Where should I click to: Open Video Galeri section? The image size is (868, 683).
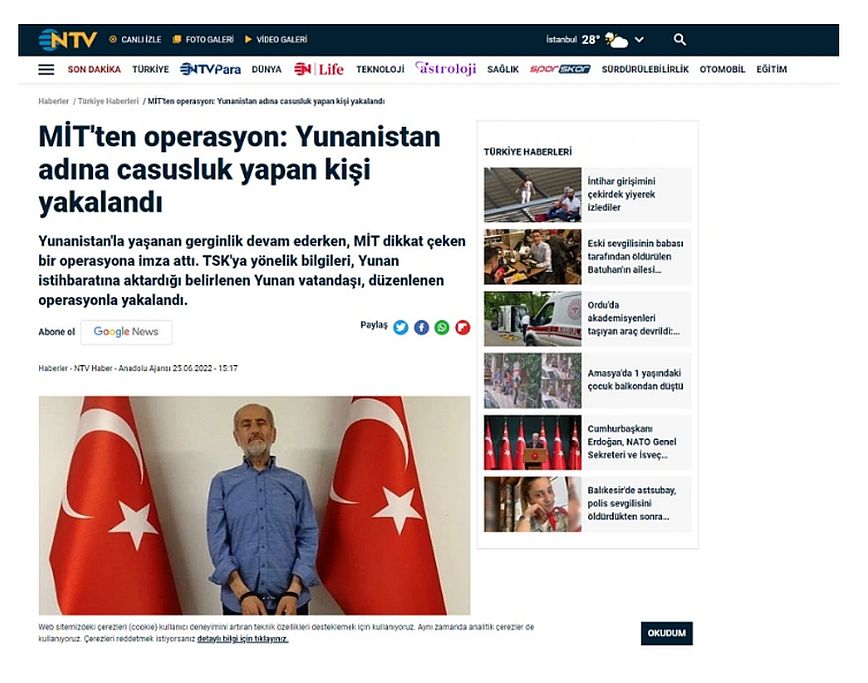point(276,39)
